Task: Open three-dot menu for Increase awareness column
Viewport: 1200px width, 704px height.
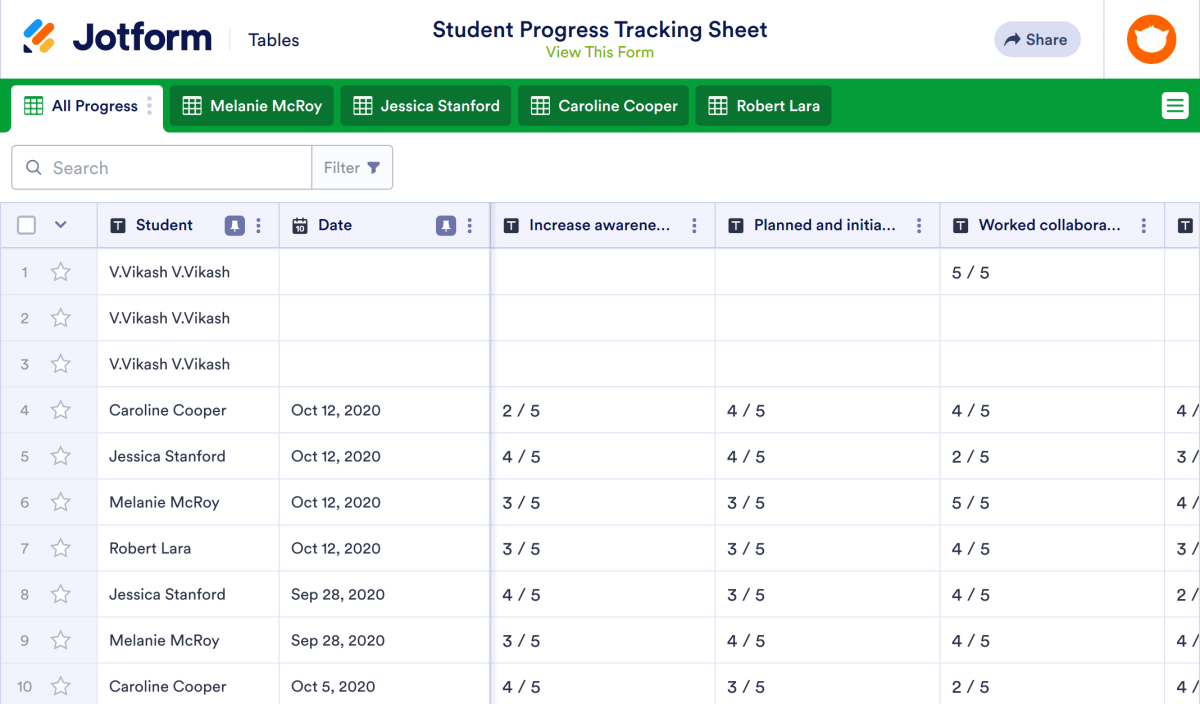Action: pos(694,226)
